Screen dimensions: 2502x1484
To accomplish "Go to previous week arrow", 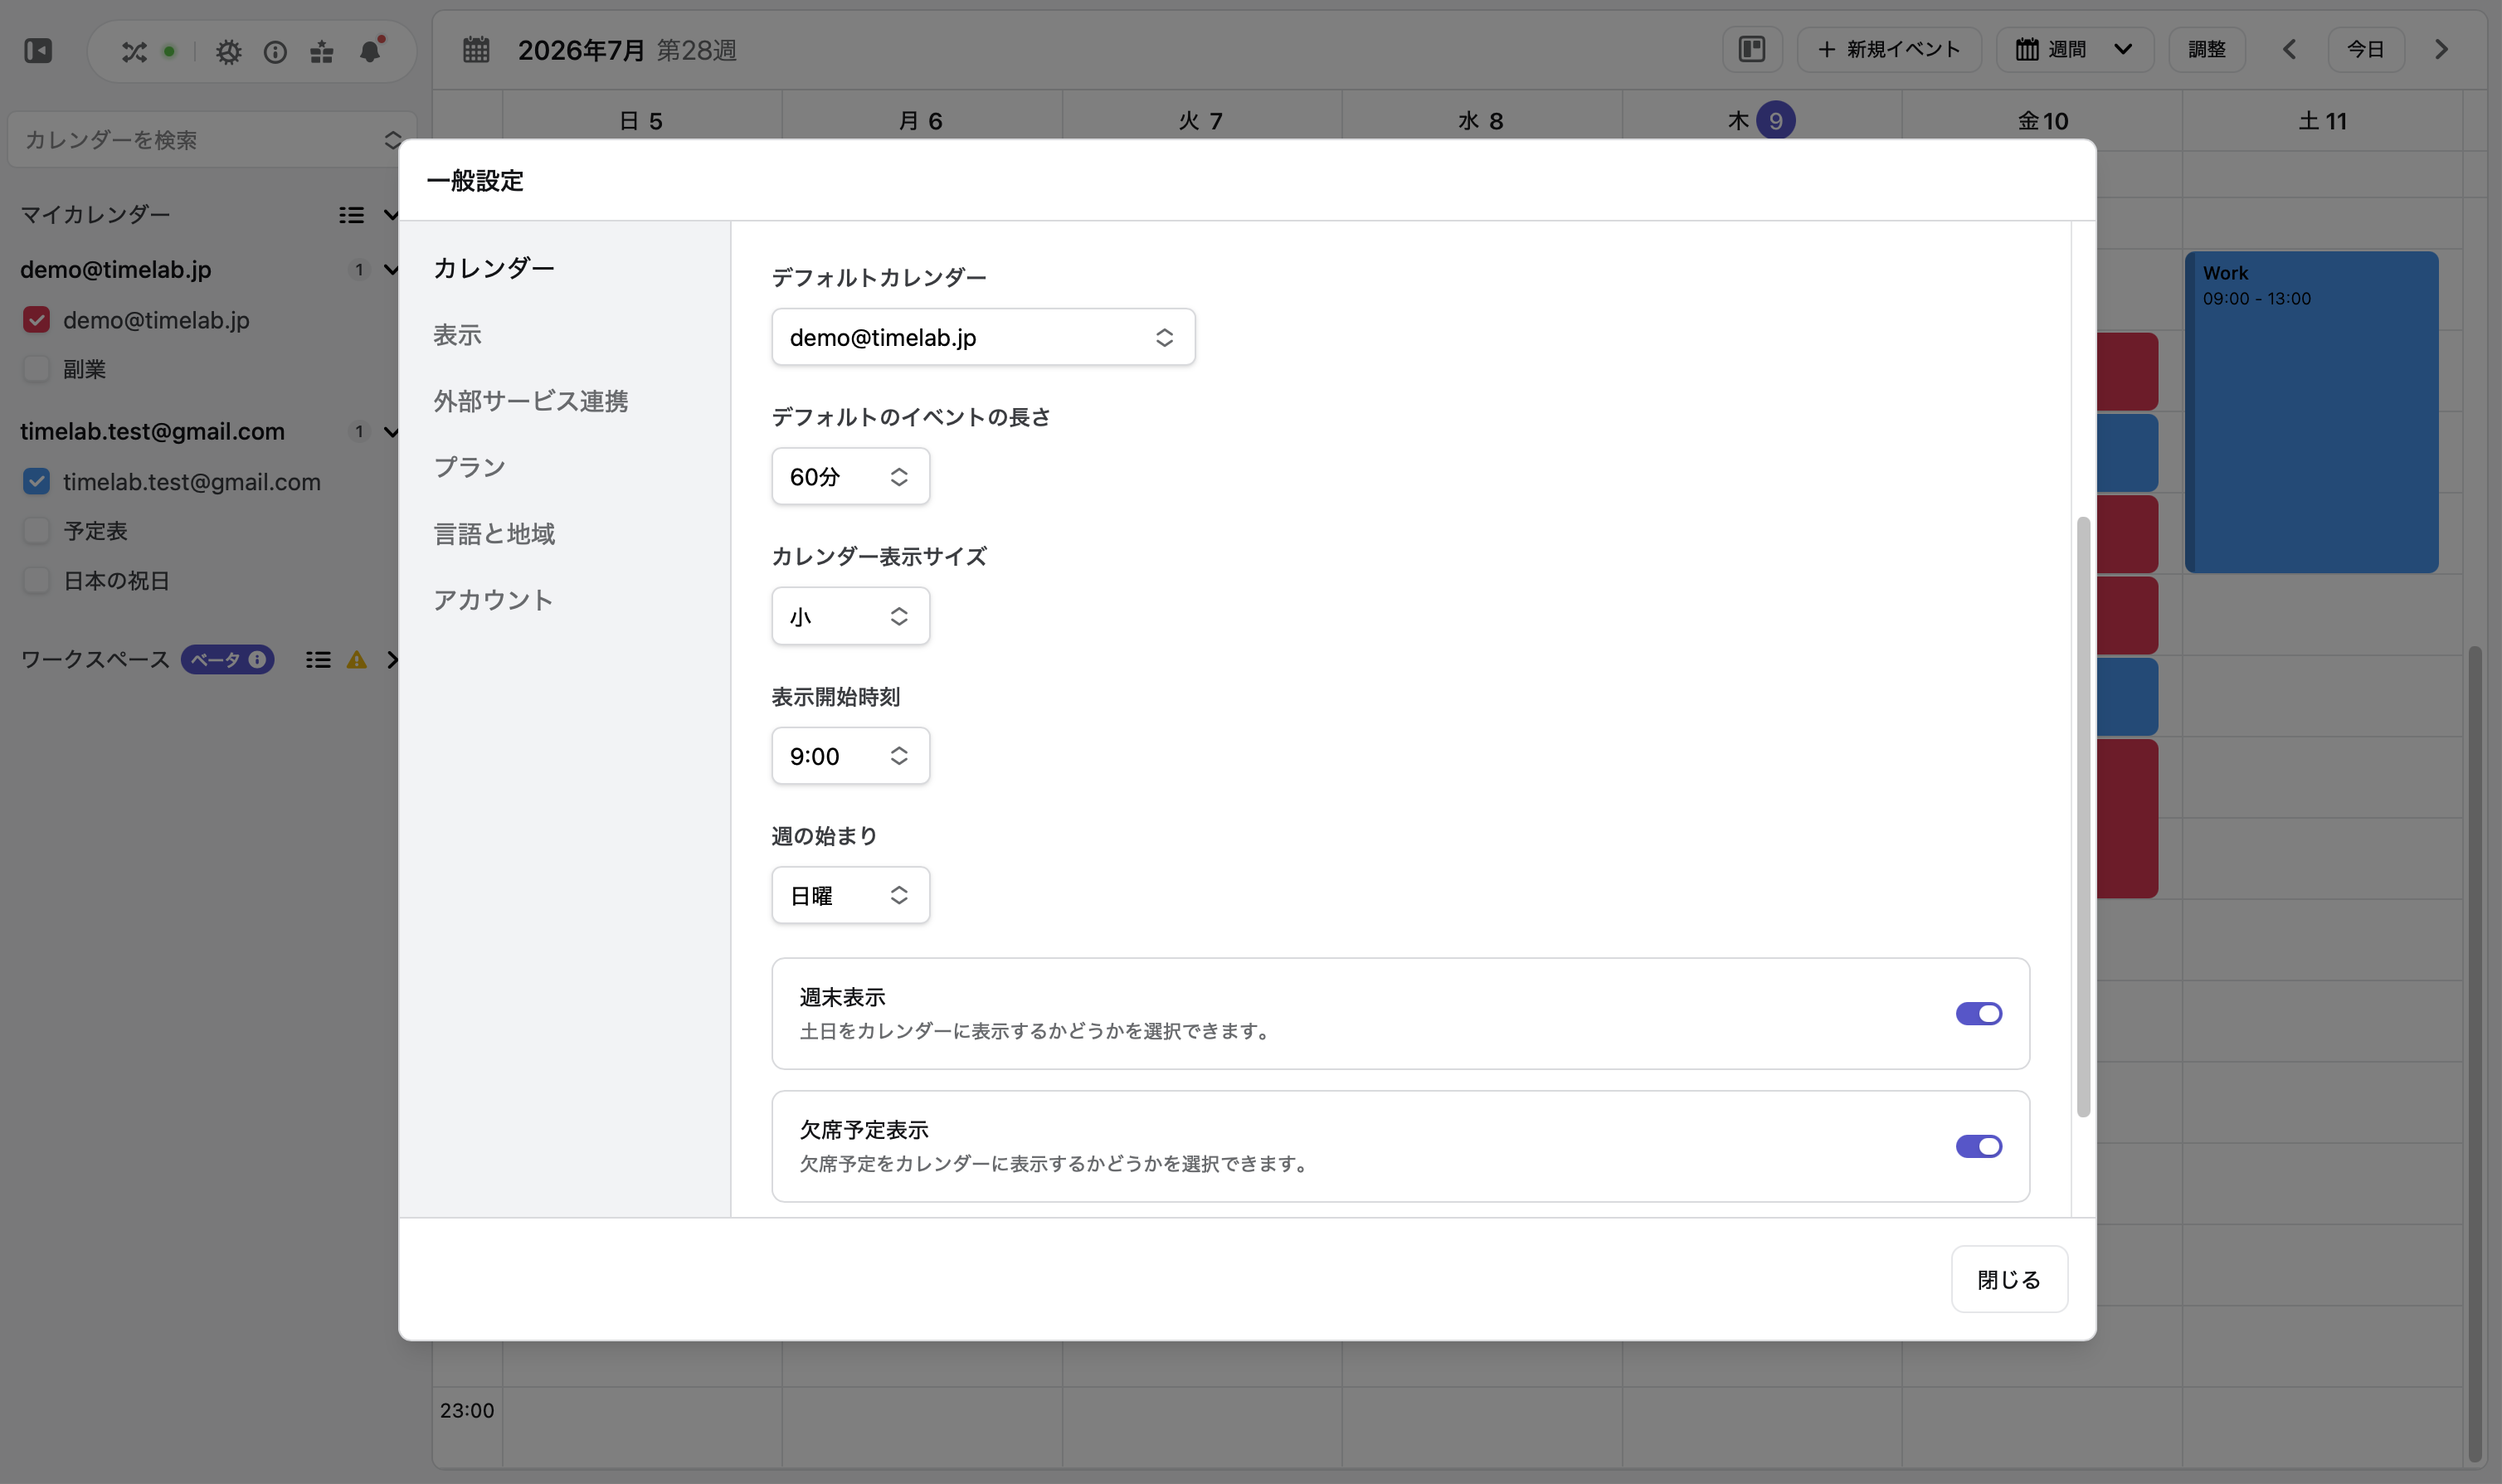I will (x=2289, y=49).
